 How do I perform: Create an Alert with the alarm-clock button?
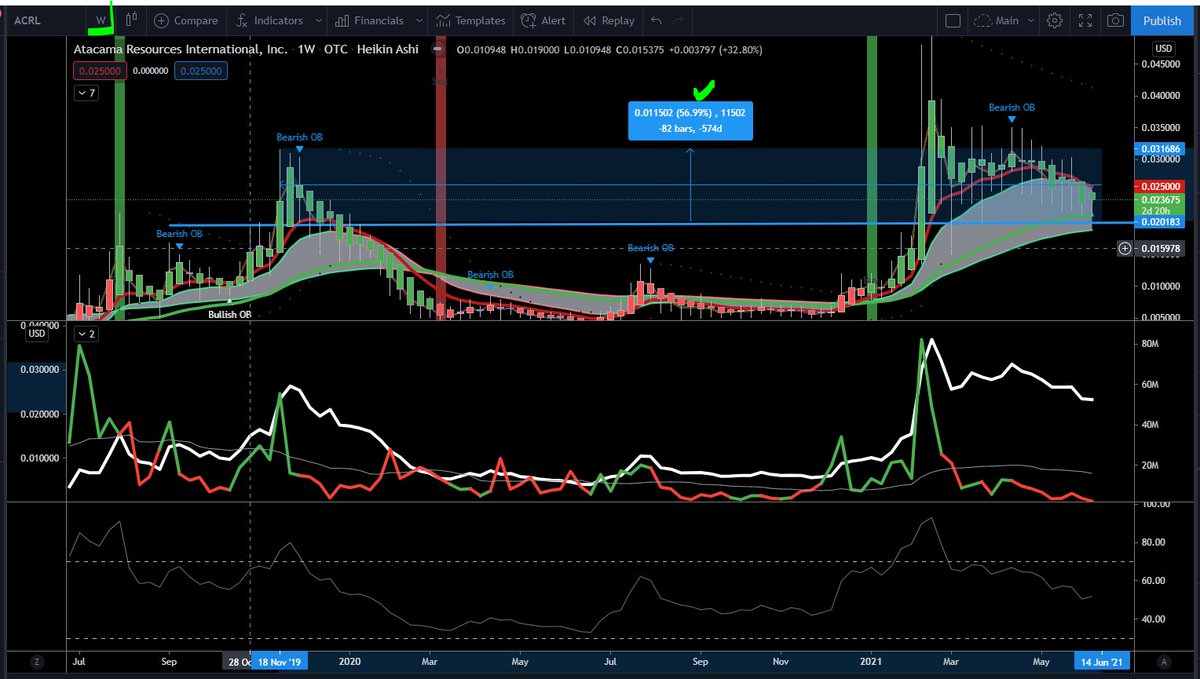545,20
